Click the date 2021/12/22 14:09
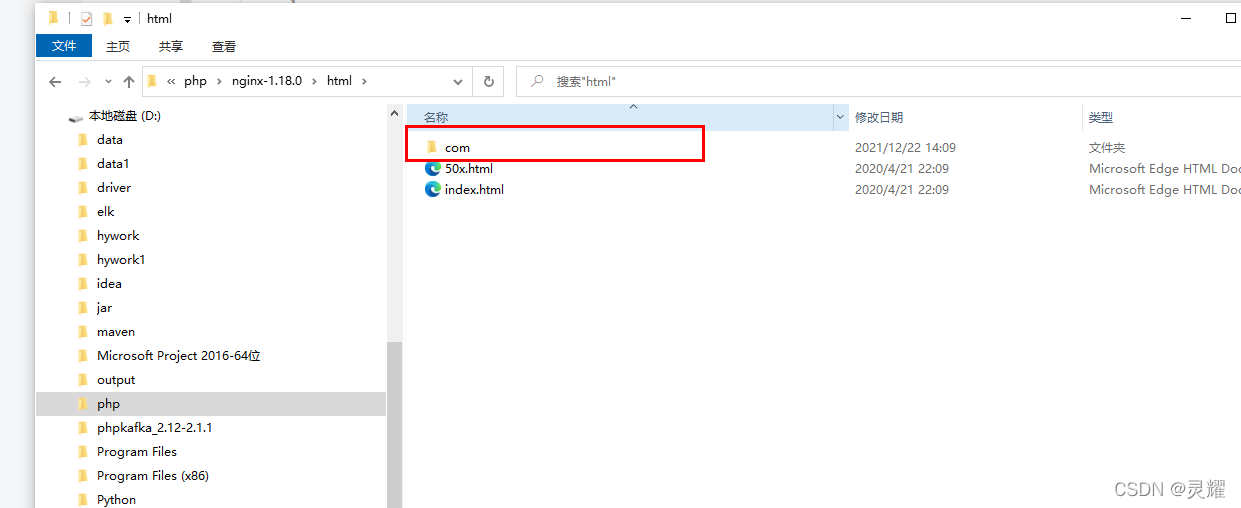The image size is (1241, 508). 905,147
